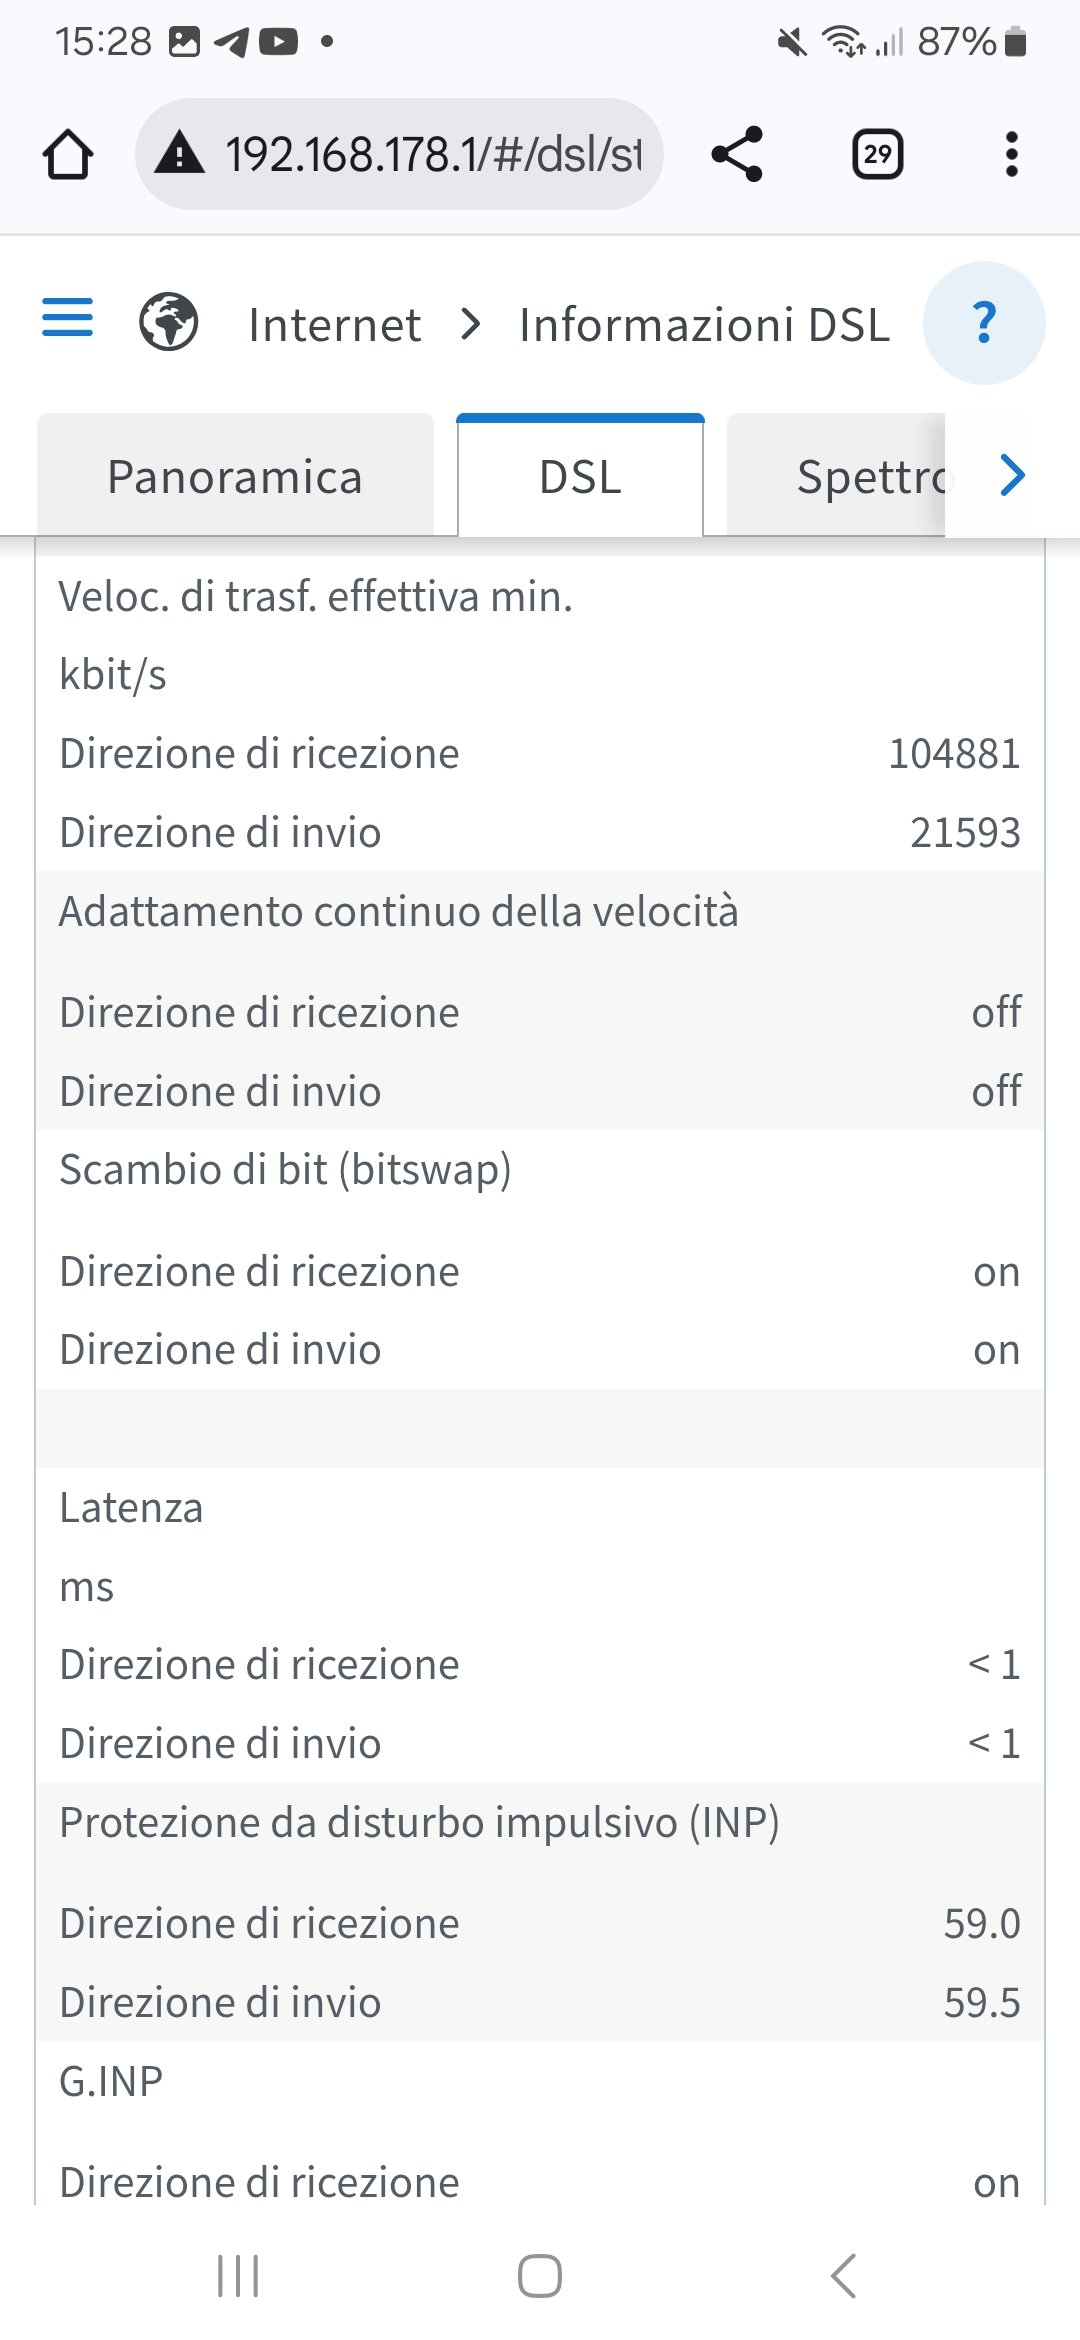Tap the globe Internet icon

168,323
